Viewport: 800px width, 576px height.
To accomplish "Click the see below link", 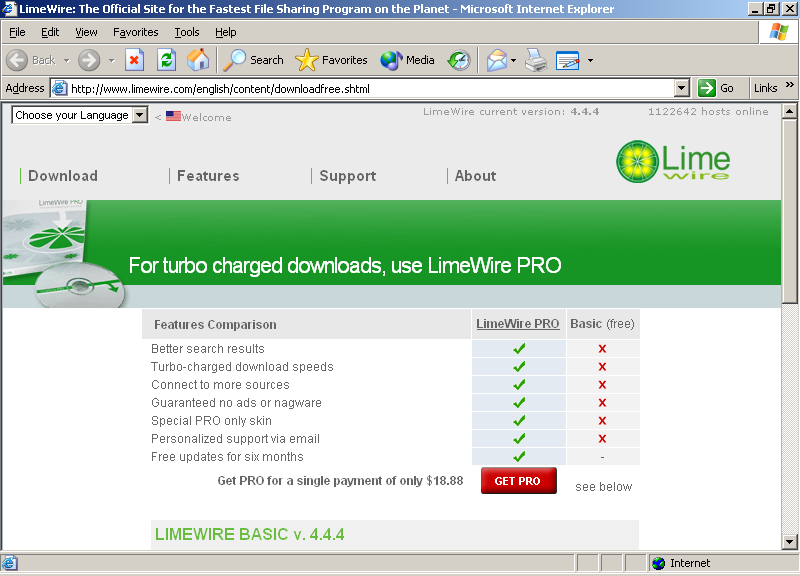I will coord(604,487).
